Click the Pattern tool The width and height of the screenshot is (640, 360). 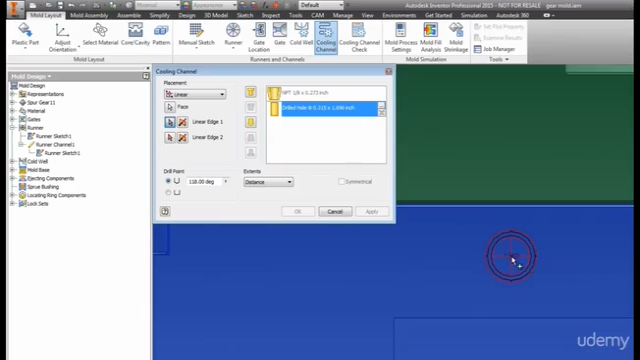point(161,34)
